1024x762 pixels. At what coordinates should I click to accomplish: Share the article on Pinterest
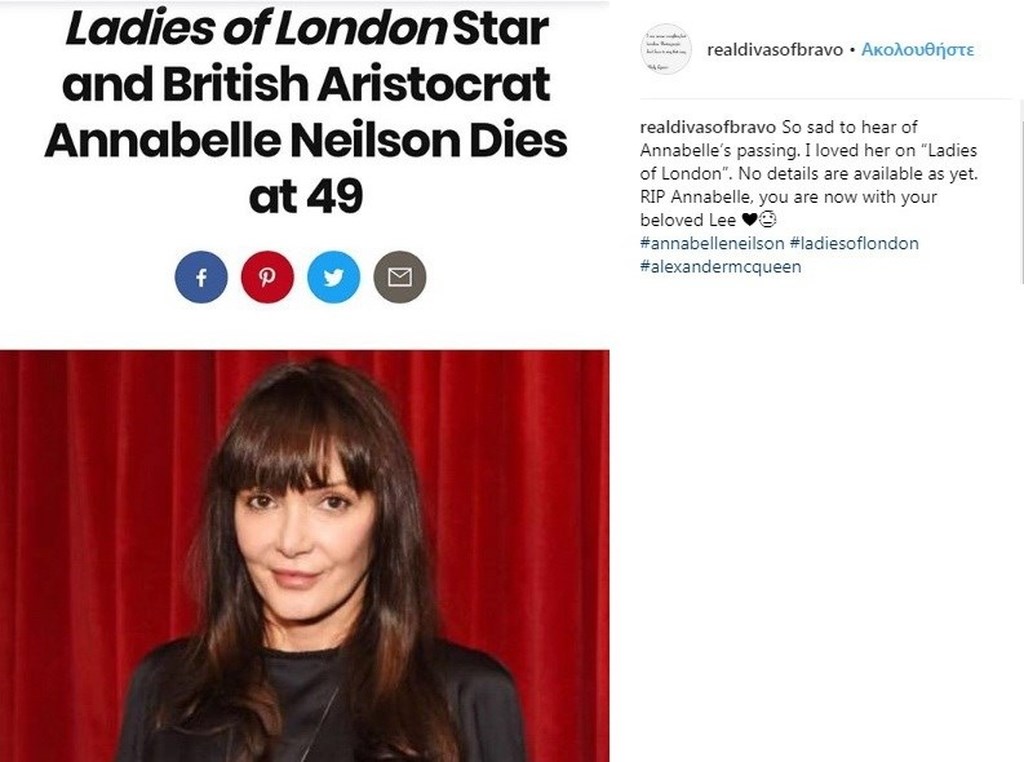[267, 277]
